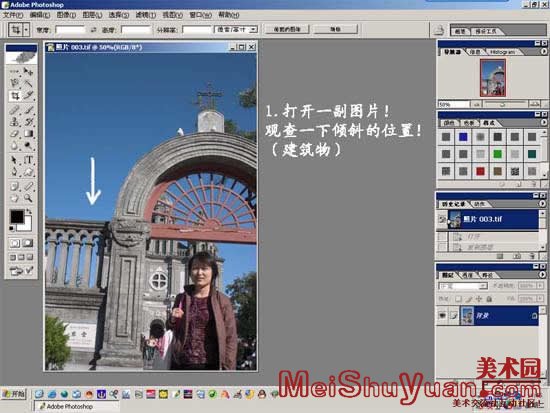Select the History Brush tool
Viewport: 550px width, 413px height.
[28, 122]
